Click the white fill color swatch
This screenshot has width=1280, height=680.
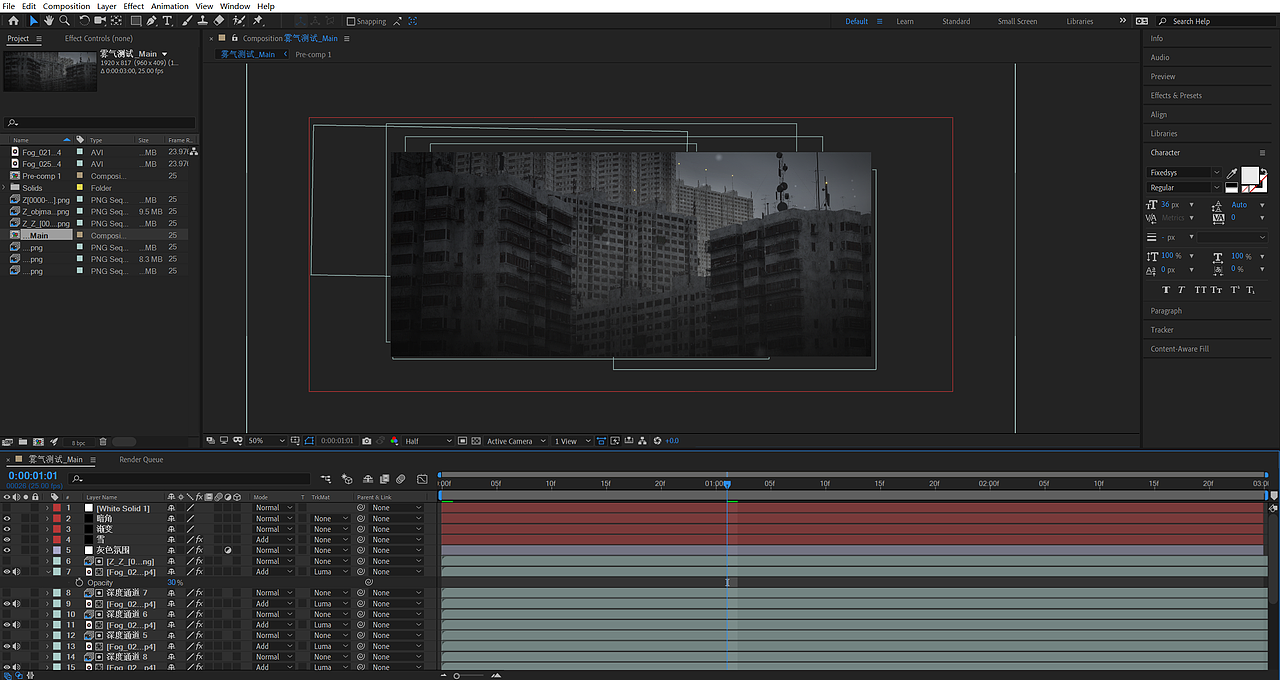pos(1250,175)
